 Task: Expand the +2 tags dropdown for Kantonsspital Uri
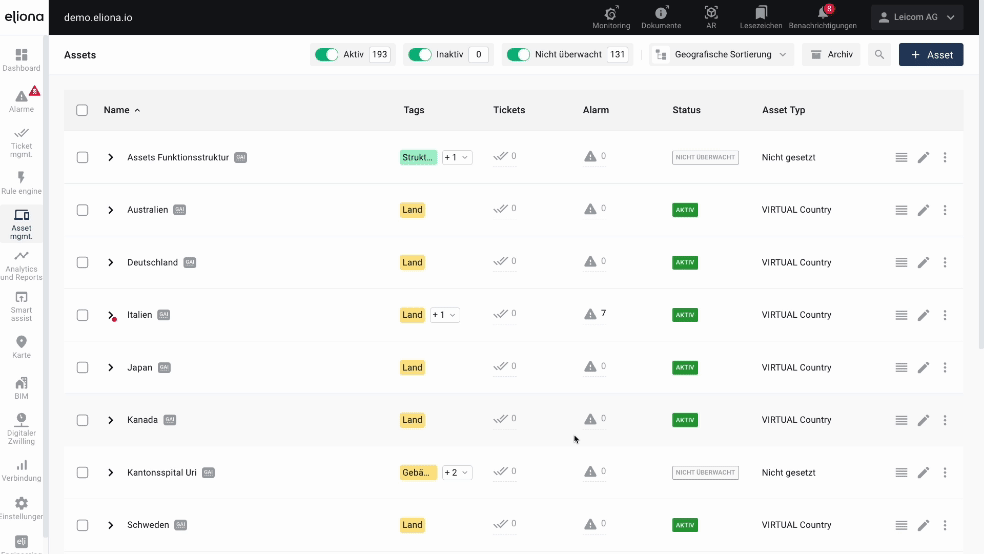click(455, 473)
